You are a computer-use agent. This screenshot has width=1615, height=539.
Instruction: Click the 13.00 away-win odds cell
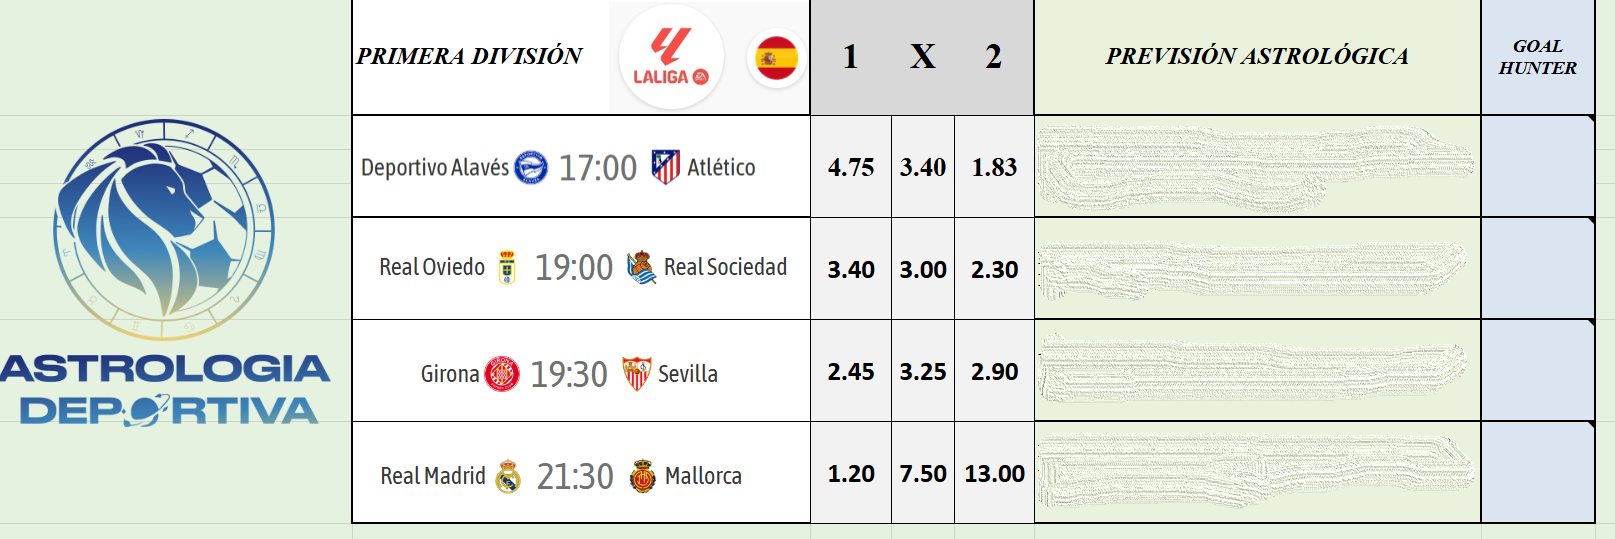click(x=994, y=473)
